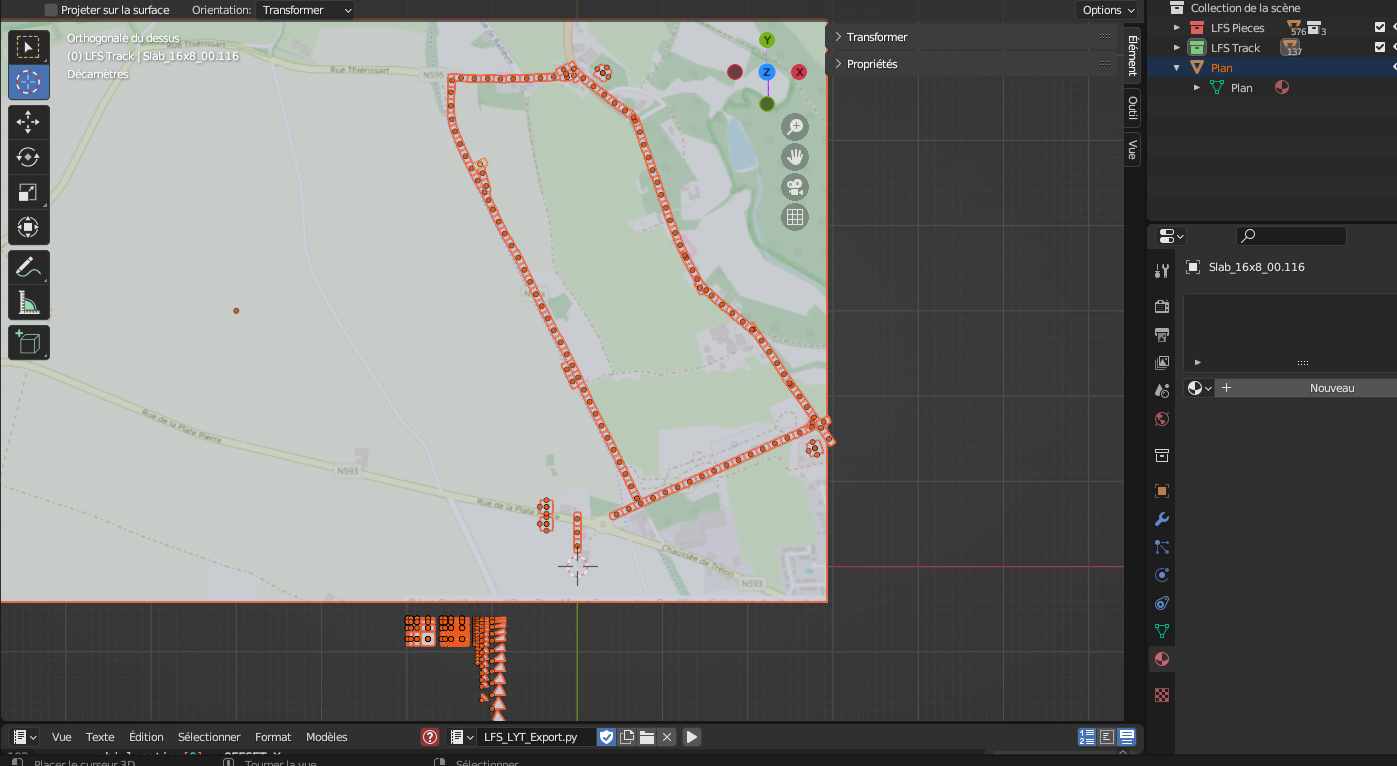Open the Sélectionner menu
The height and width of the screenshot is (766, 1397).
(x=209, y=737)
